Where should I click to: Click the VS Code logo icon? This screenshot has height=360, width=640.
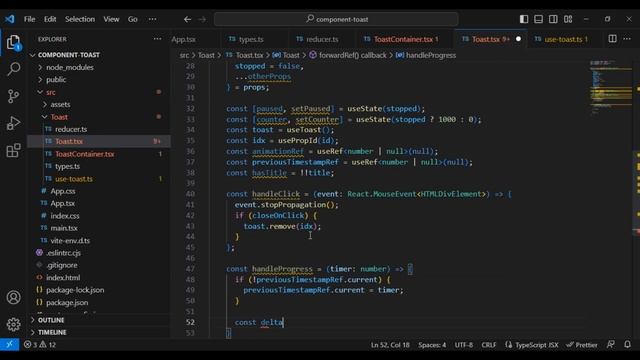(9, 19)
